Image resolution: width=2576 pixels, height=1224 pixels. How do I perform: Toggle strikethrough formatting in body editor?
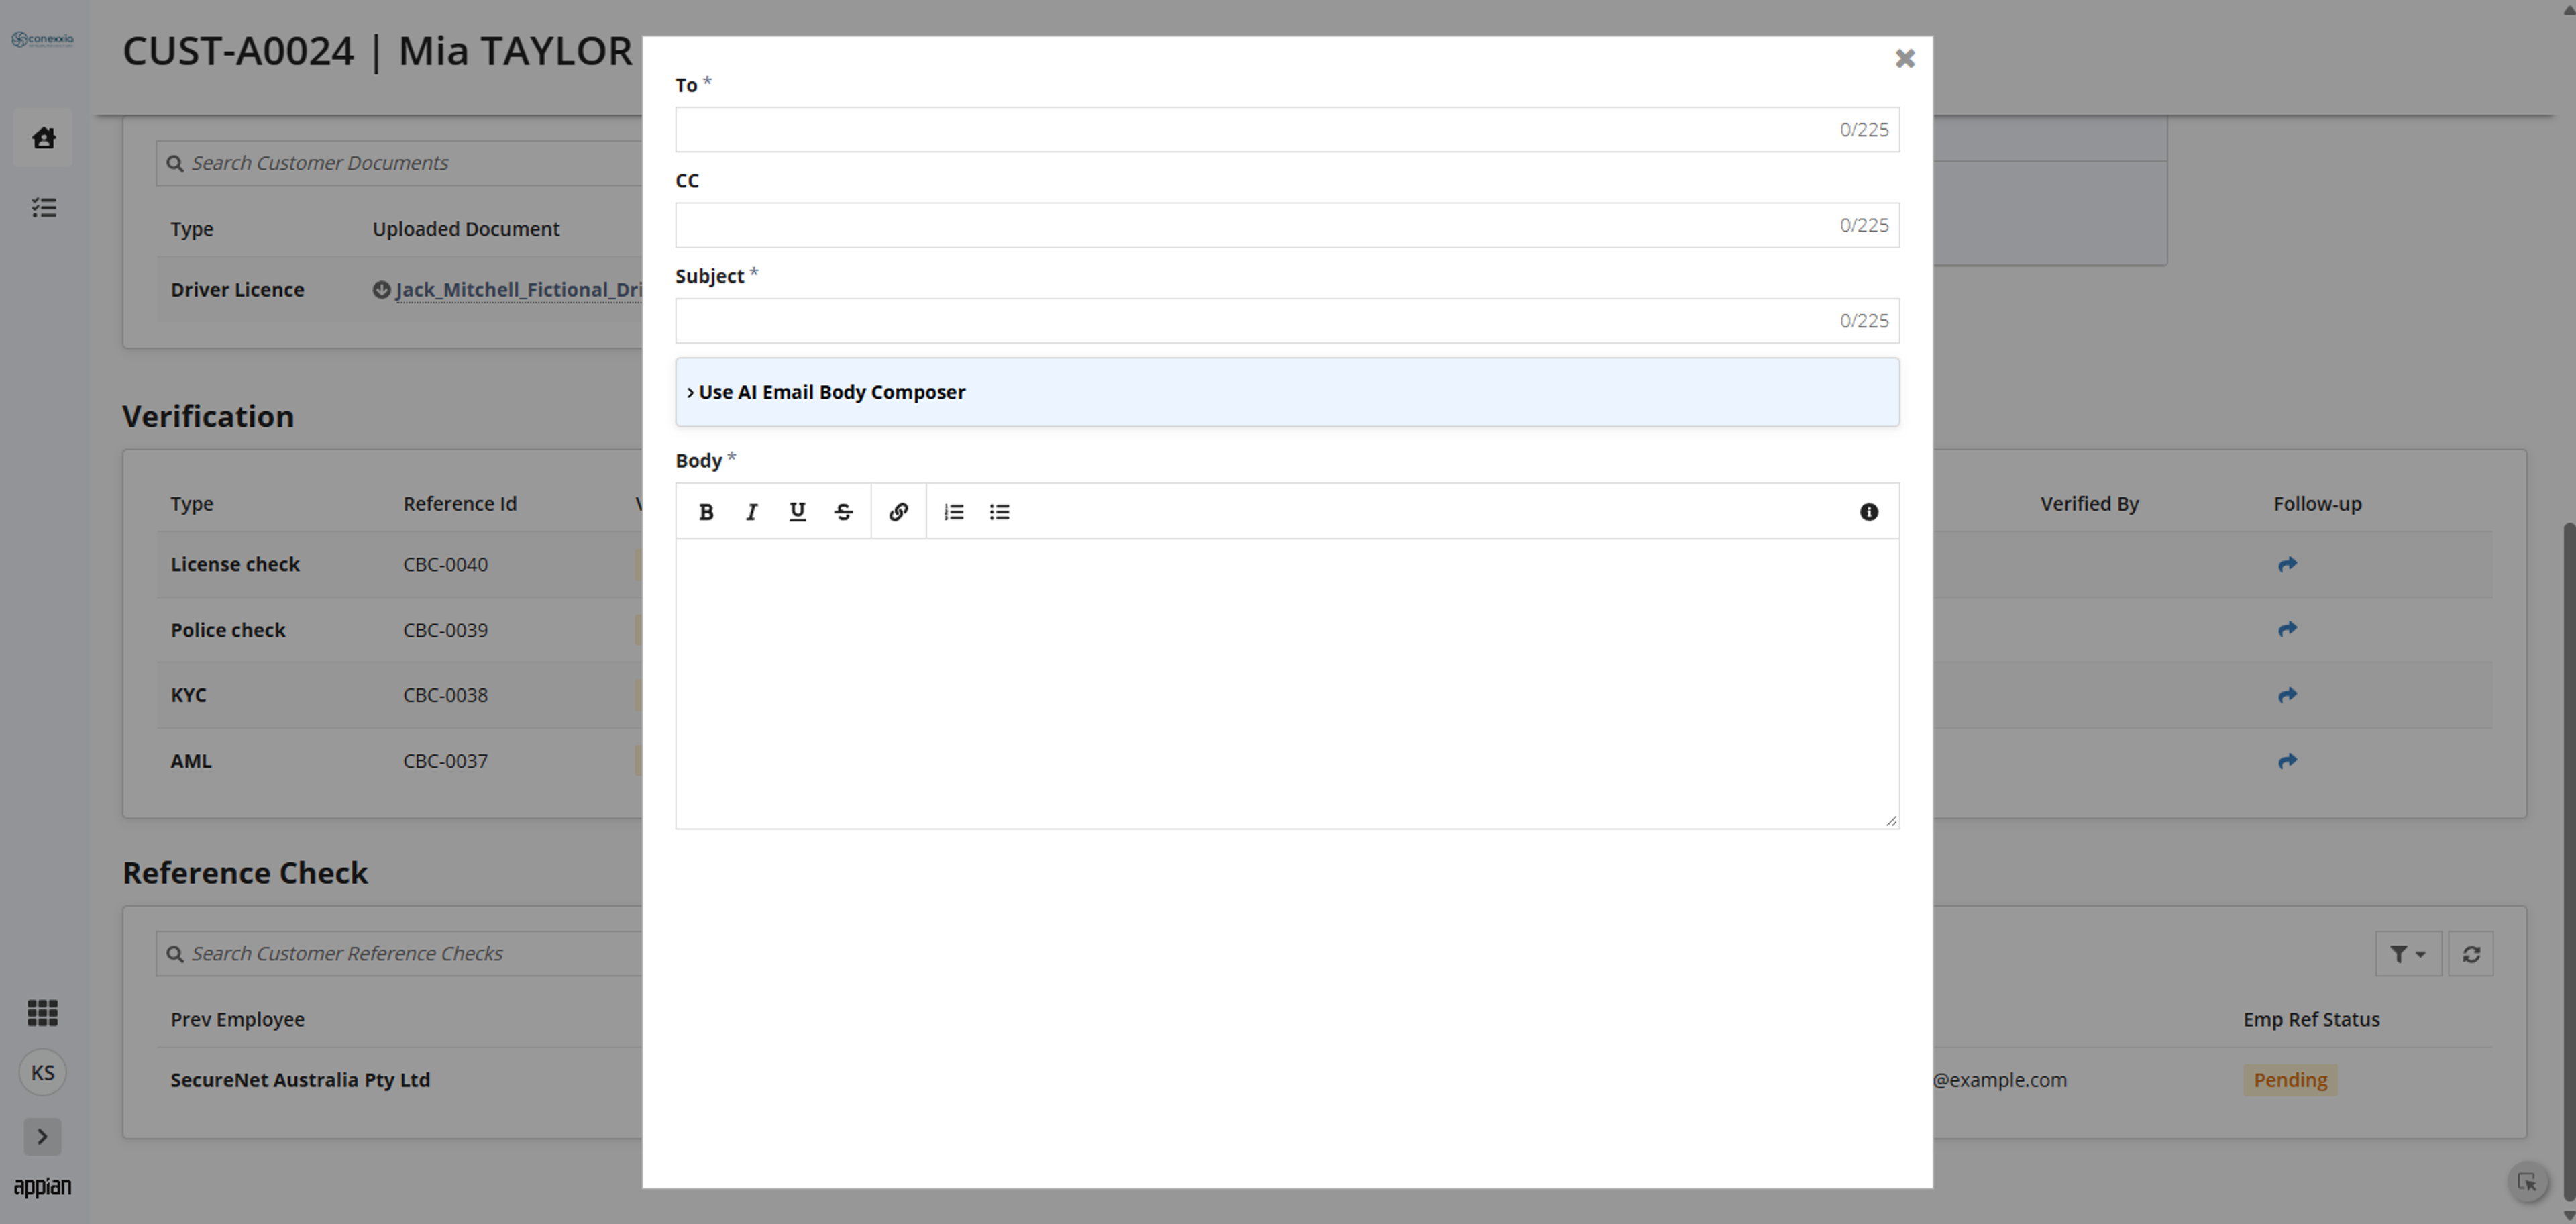click(843, 512)
